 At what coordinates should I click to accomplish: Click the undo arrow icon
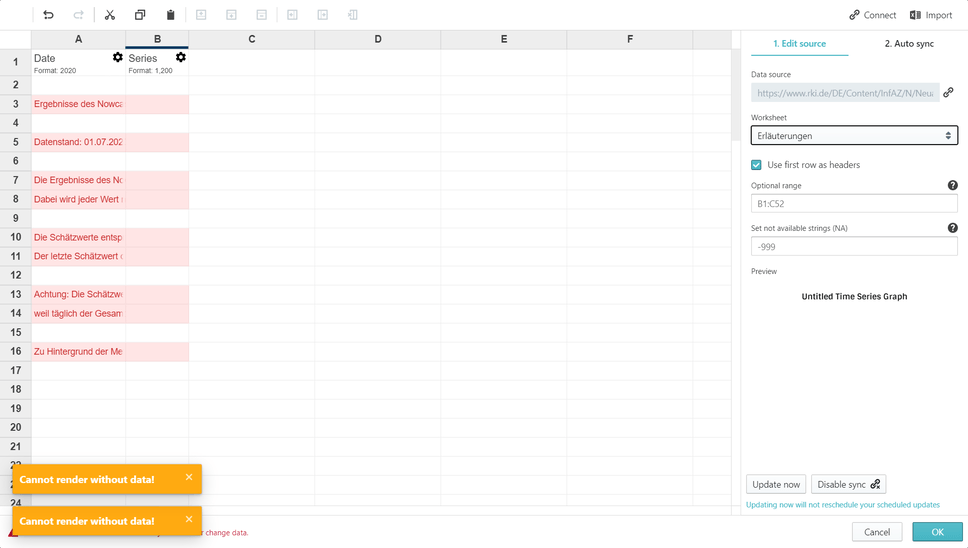48,15
